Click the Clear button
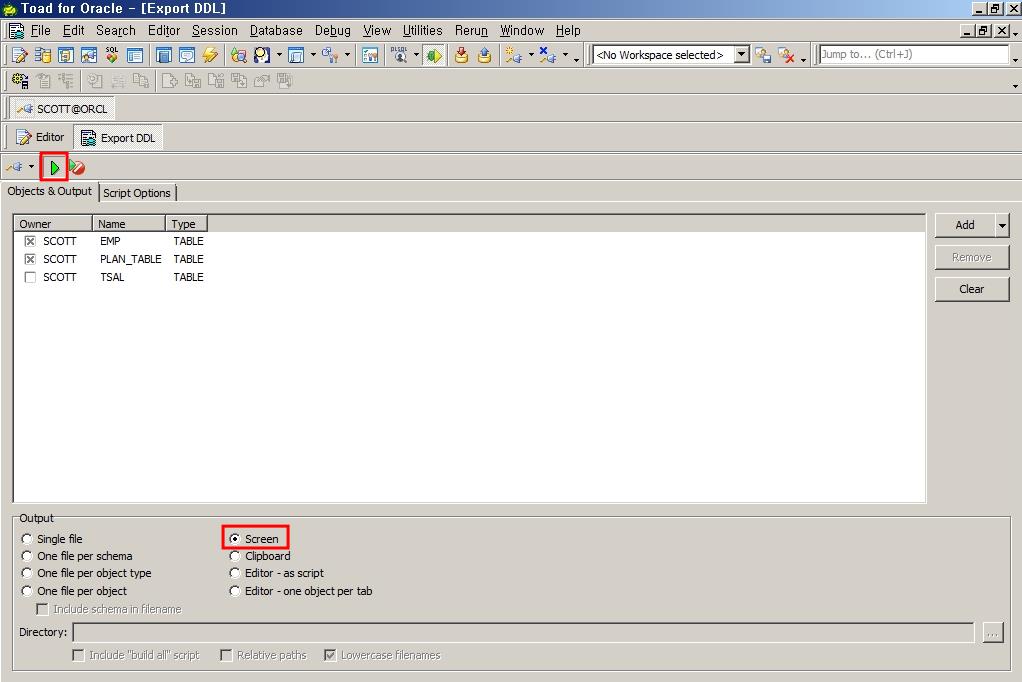Image resolution: width=1022 pixels, height=682 pixels. point(971,289)
